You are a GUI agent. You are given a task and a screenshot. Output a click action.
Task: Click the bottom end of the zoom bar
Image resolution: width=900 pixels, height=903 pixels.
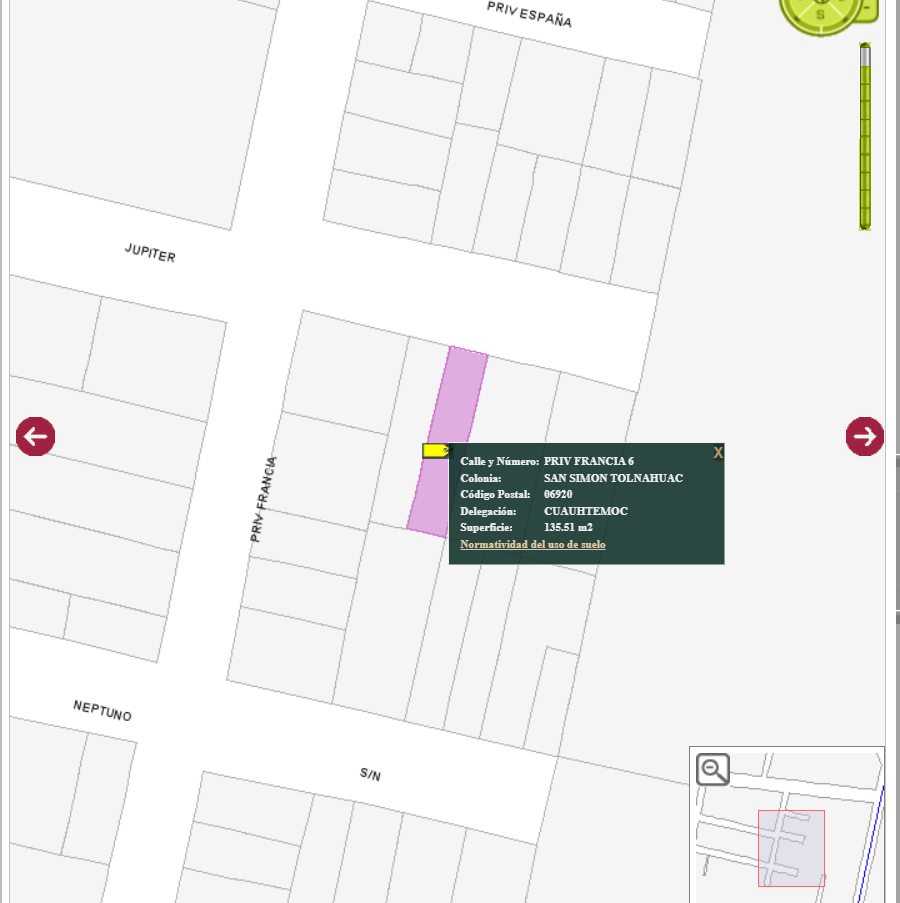coord(865,226)
